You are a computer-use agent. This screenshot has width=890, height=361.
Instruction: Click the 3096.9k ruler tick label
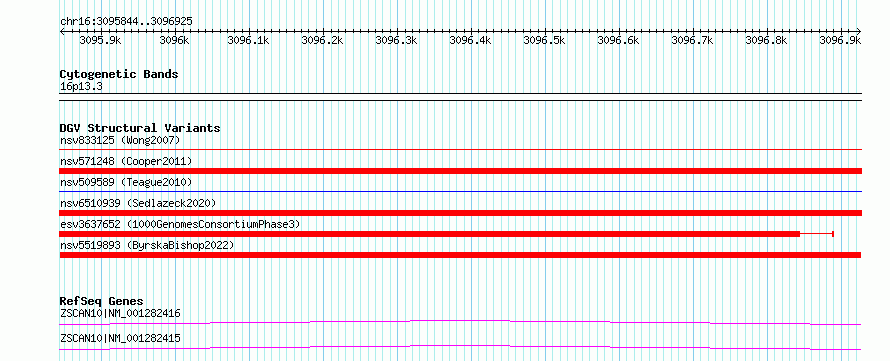click(x=841, y=40)
